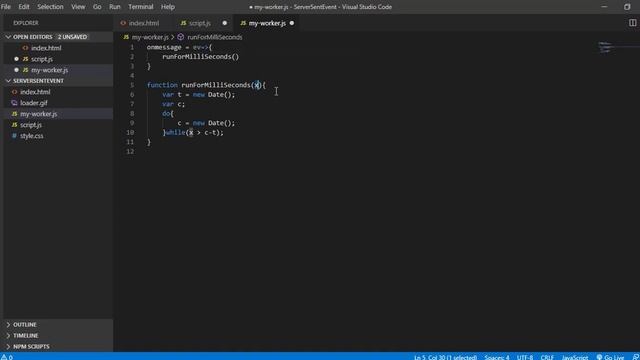Screen dimensions: 640x360
Task: Switch to the index.html editor tab
Action: (144, 23)
